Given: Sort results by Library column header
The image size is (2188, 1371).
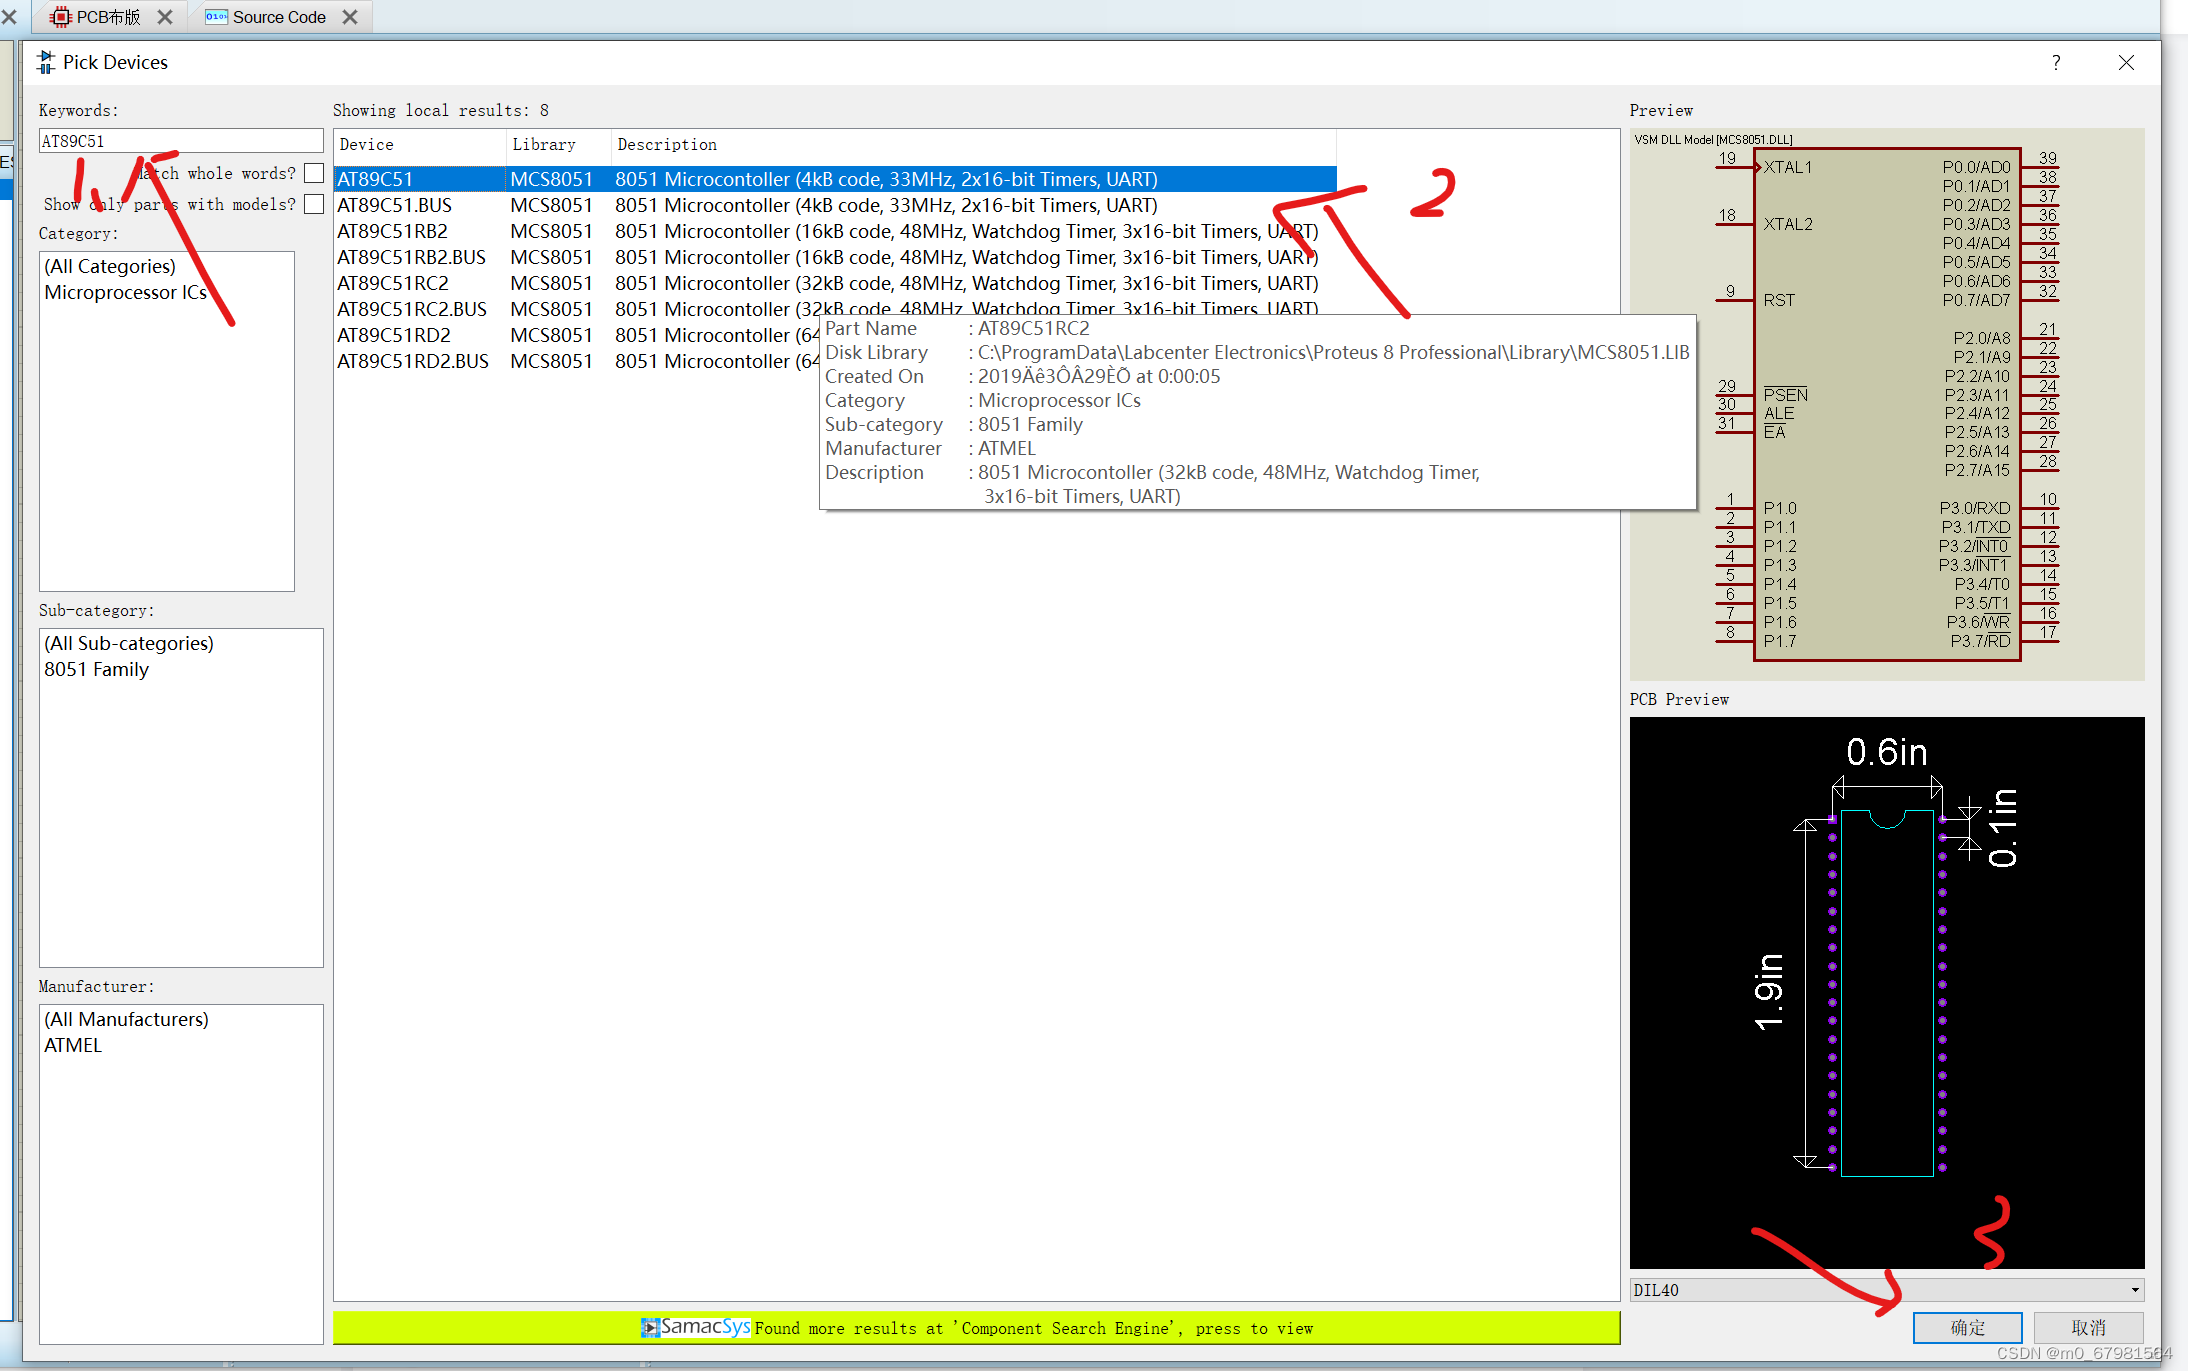Looking at the screenshot, I should pos(544,144).
